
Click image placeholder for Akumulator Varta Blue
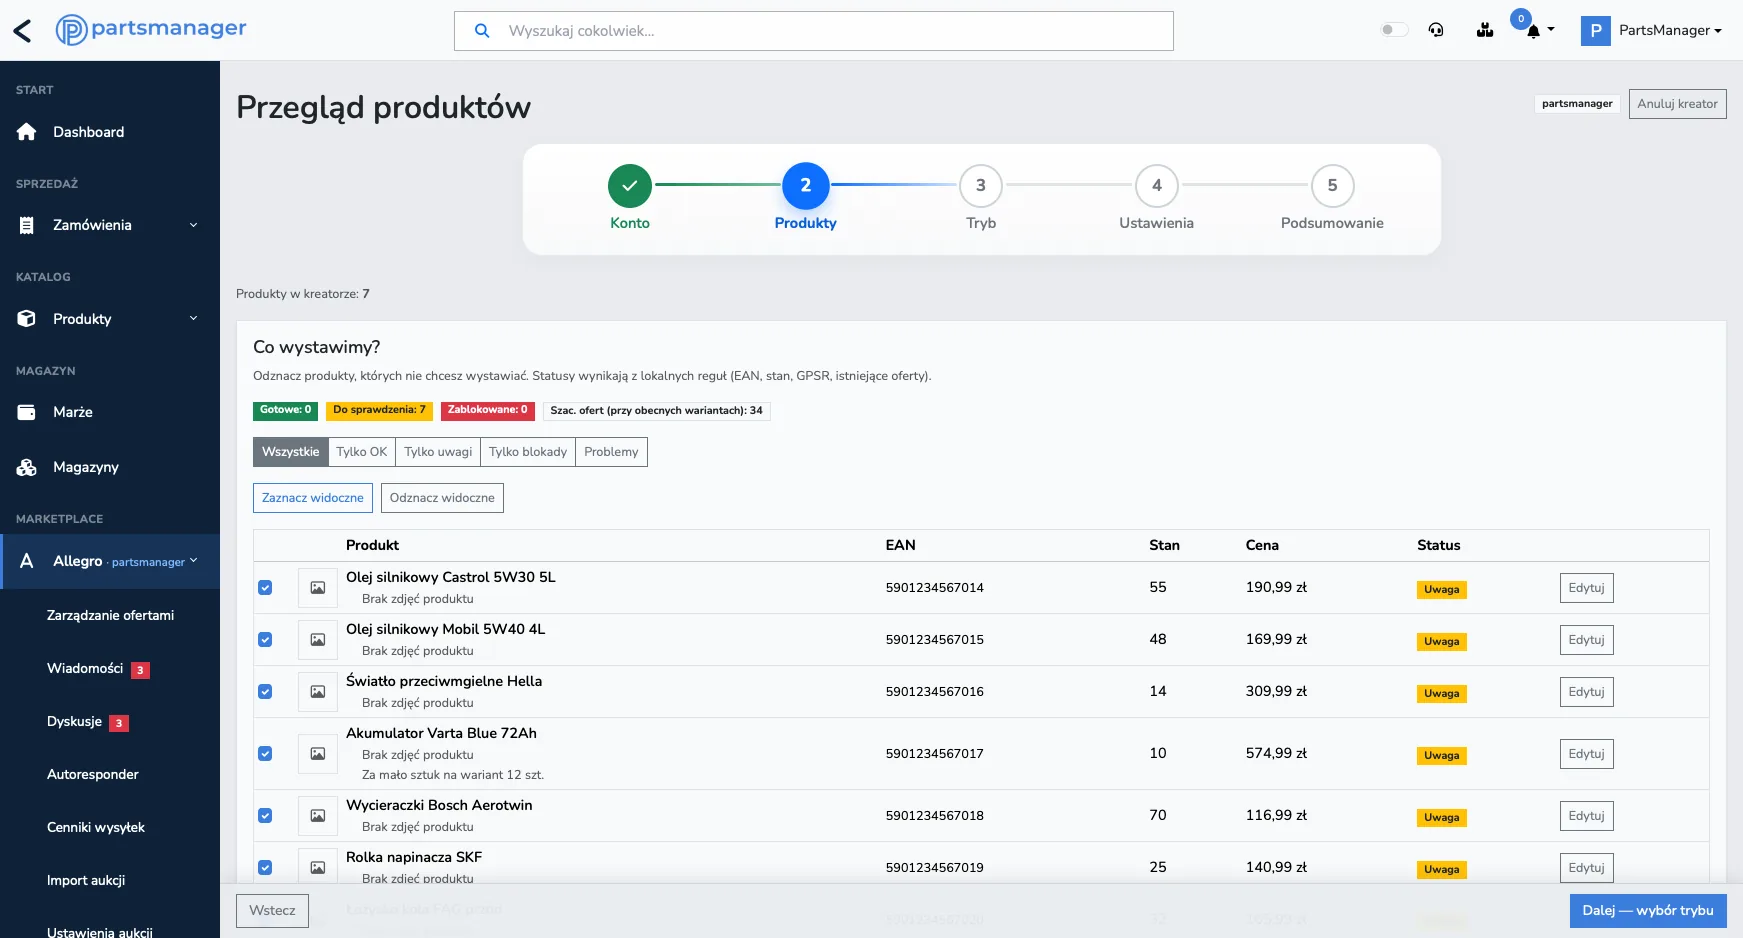point(317,754)
